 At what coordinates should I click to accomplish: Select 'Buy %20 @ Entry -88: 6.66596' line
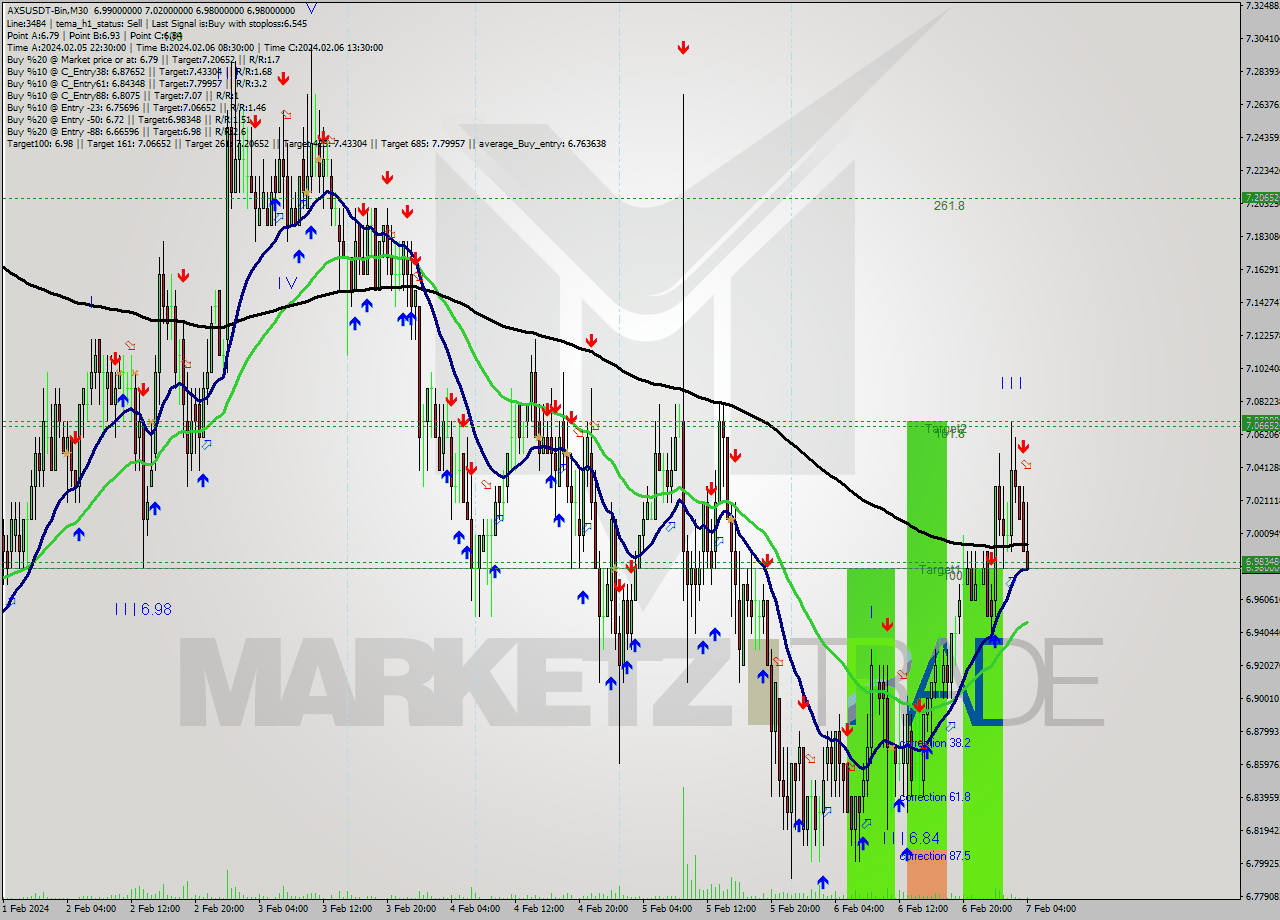(126, 131)
